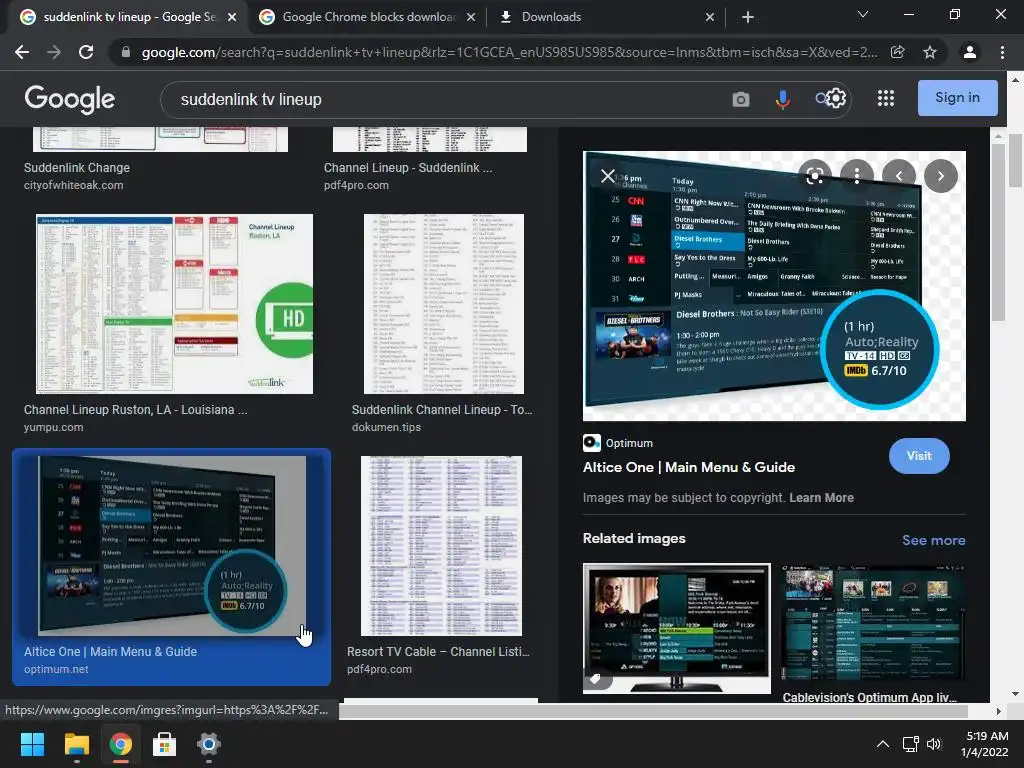Share this page from address bar

point(898,52)
